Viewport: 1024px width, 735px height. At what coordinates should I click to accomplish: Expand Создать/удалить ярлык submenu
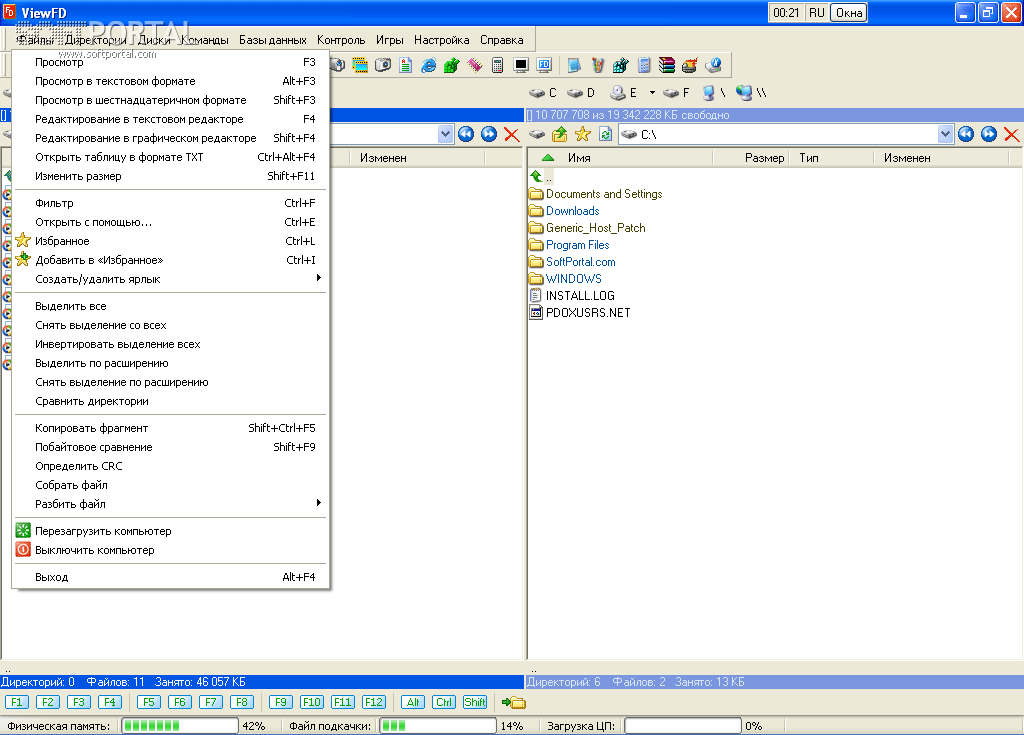tap(170, 279)
